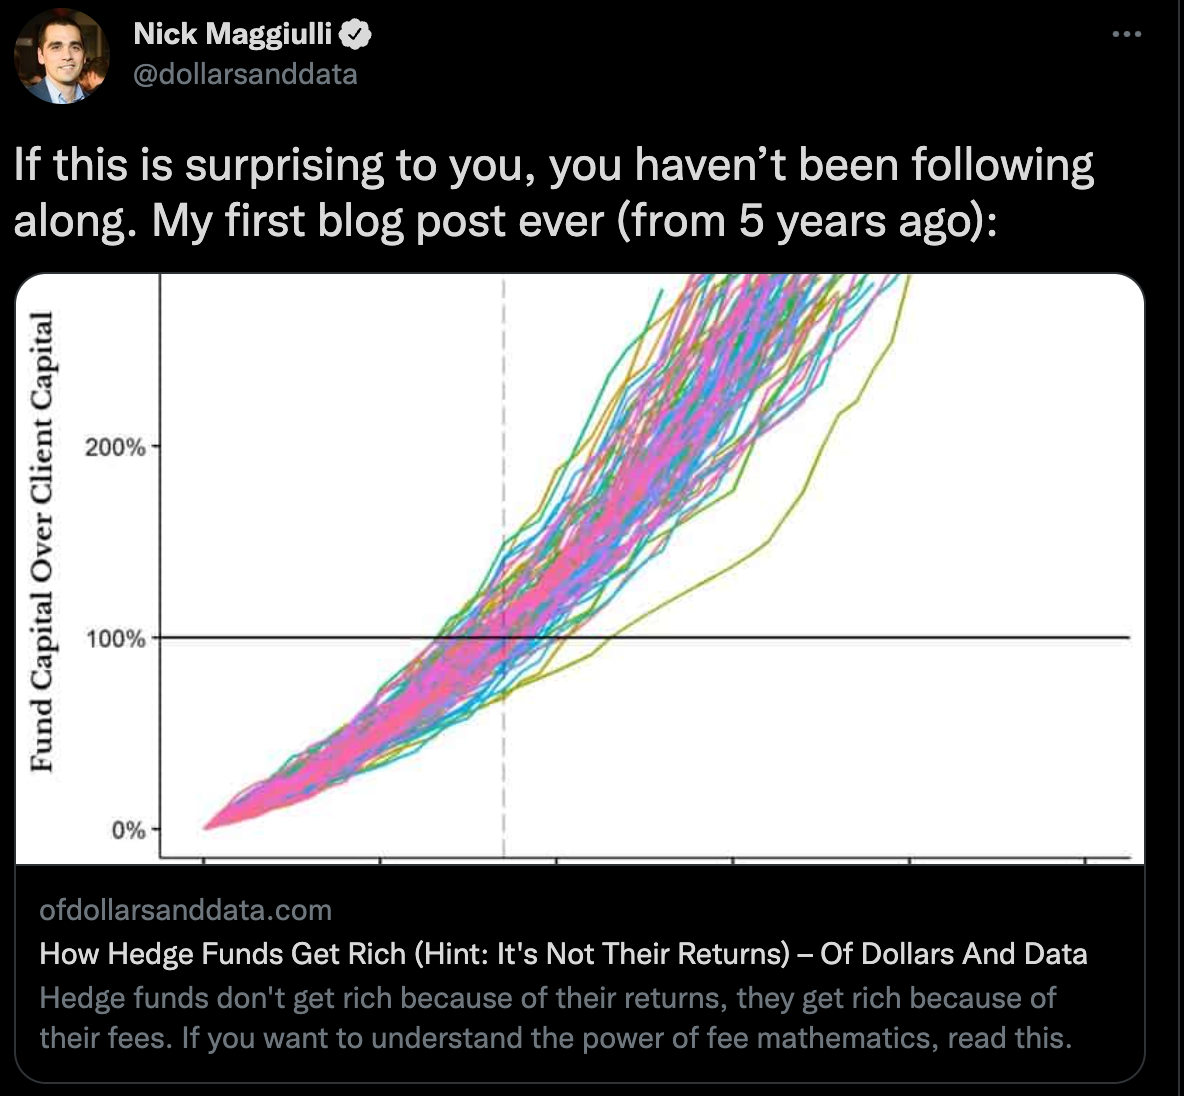Screen dimensions: 1184x1096
Task: Open Nick Maggiulli's profile picture
Action: (x=62, y=57)
